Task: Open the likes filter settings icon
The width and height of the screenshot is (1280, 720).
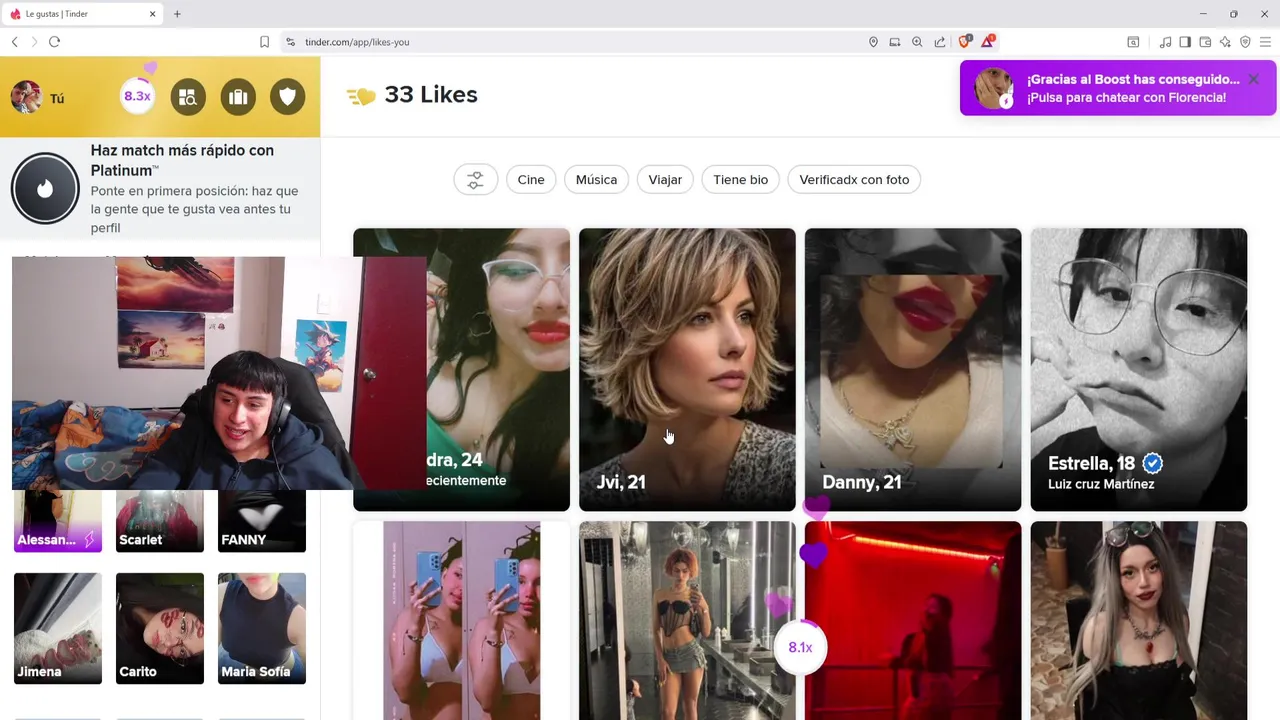Action: point(475,180)
